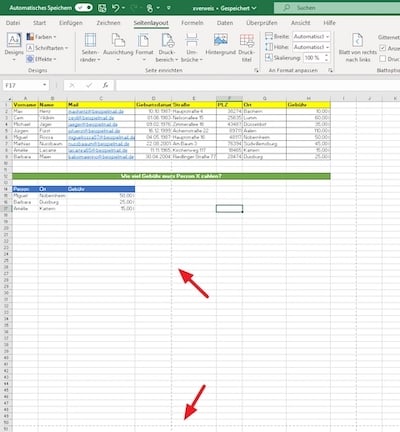Open the Effekte theme effects menu
The height and width of the screenshot is (432, 400).
[x=41, y=59]
